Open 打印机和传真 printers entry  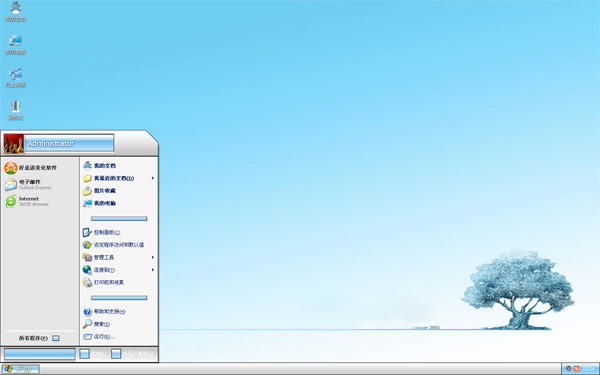coord(103,282)
